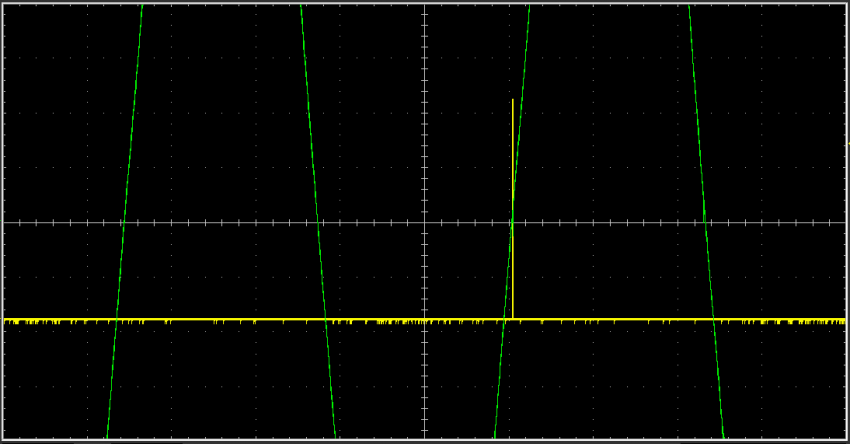Click where leftmost rising edge crosses yellow baseline
The height and width of the screenshot is (444, 850).
pos(117,320)
